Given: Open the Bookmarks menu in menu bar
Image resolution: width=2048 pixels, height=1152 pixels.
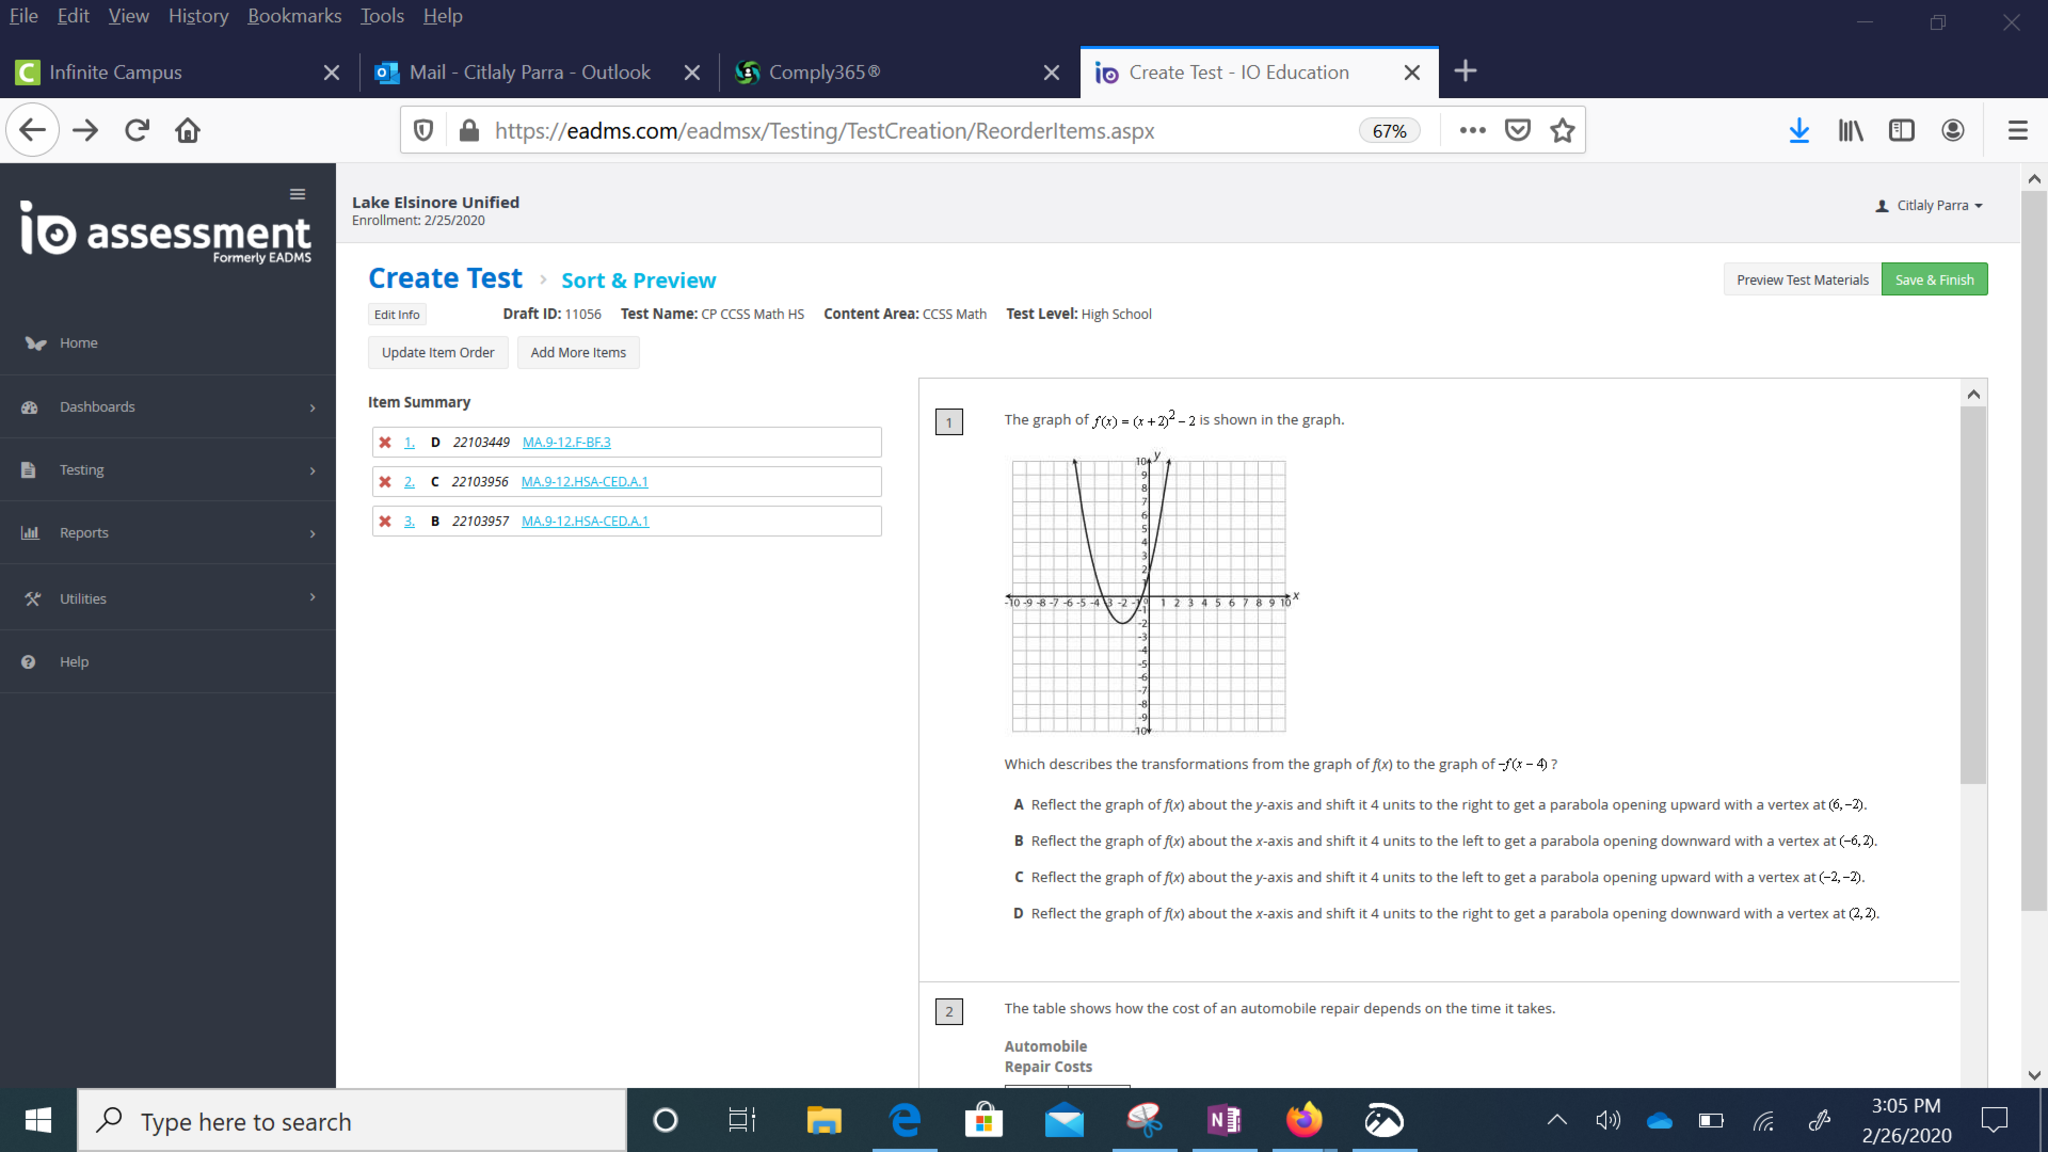Looking at the screenshot, I should click(x=294, y=16).
